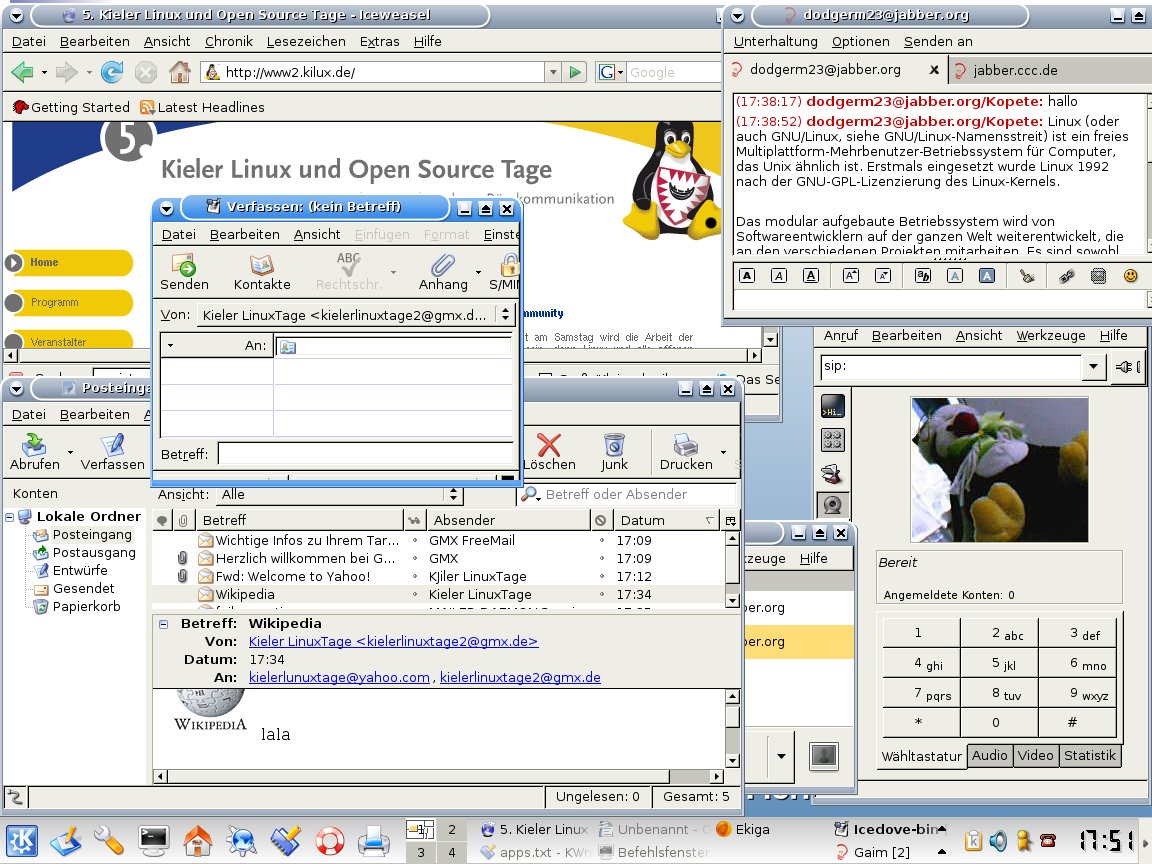Click the Gaim increase font size icon
Image resolution: width=1152 pixels, height=864 pixels.
click(850, 276)
